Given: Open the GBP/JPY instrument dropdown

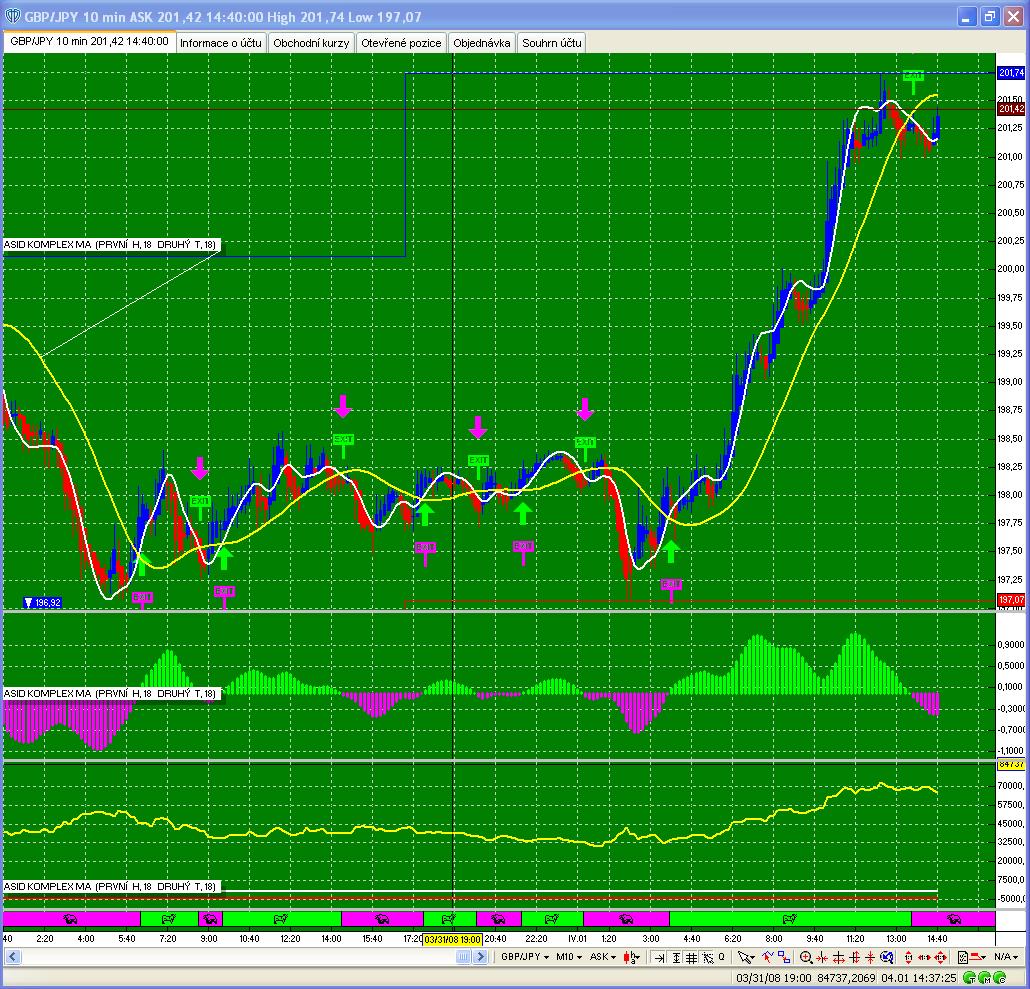Looking at the screenshot, I should pyautogui.click(x=524, y=957).
